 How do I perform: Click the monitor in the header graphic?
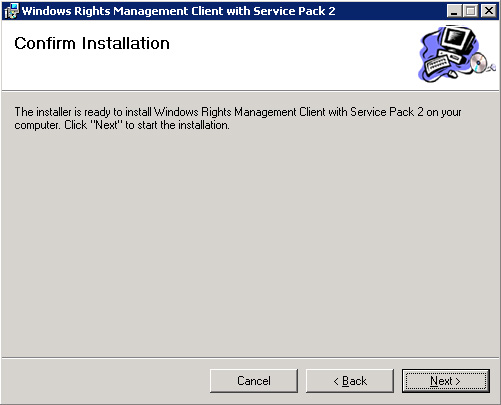tap(458, 39)
